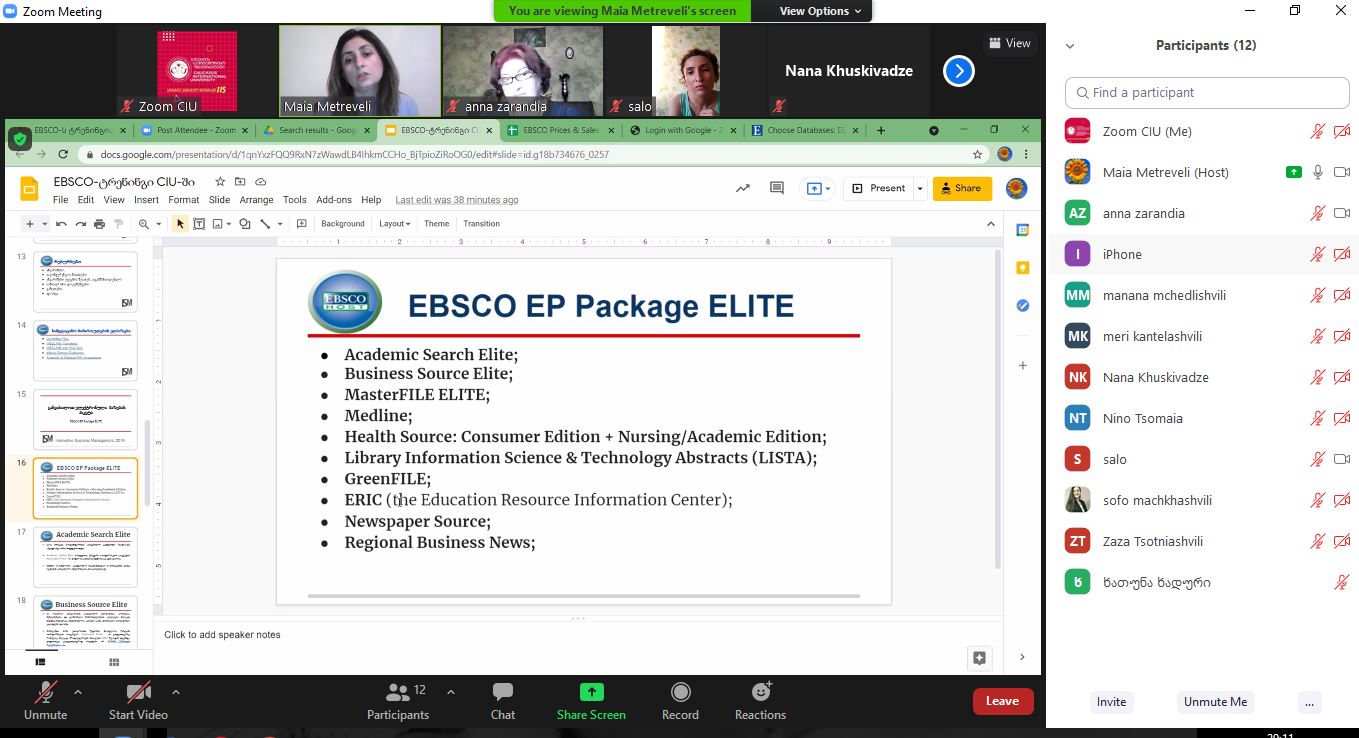Open the Add-ons menu in Slides
The height and width of the screenshot is (738, 1359).
click(334, 200)
